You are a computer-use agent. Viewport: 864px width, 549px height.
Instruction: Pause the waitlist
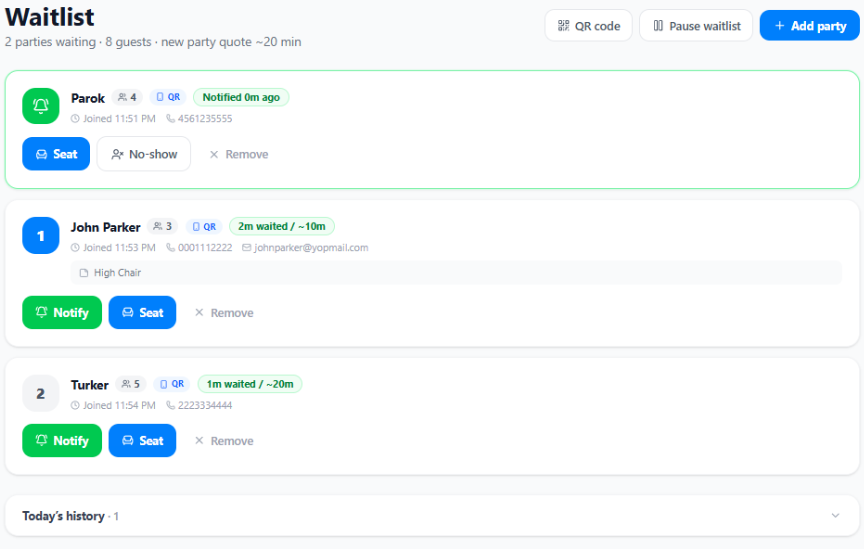[696, 26]
